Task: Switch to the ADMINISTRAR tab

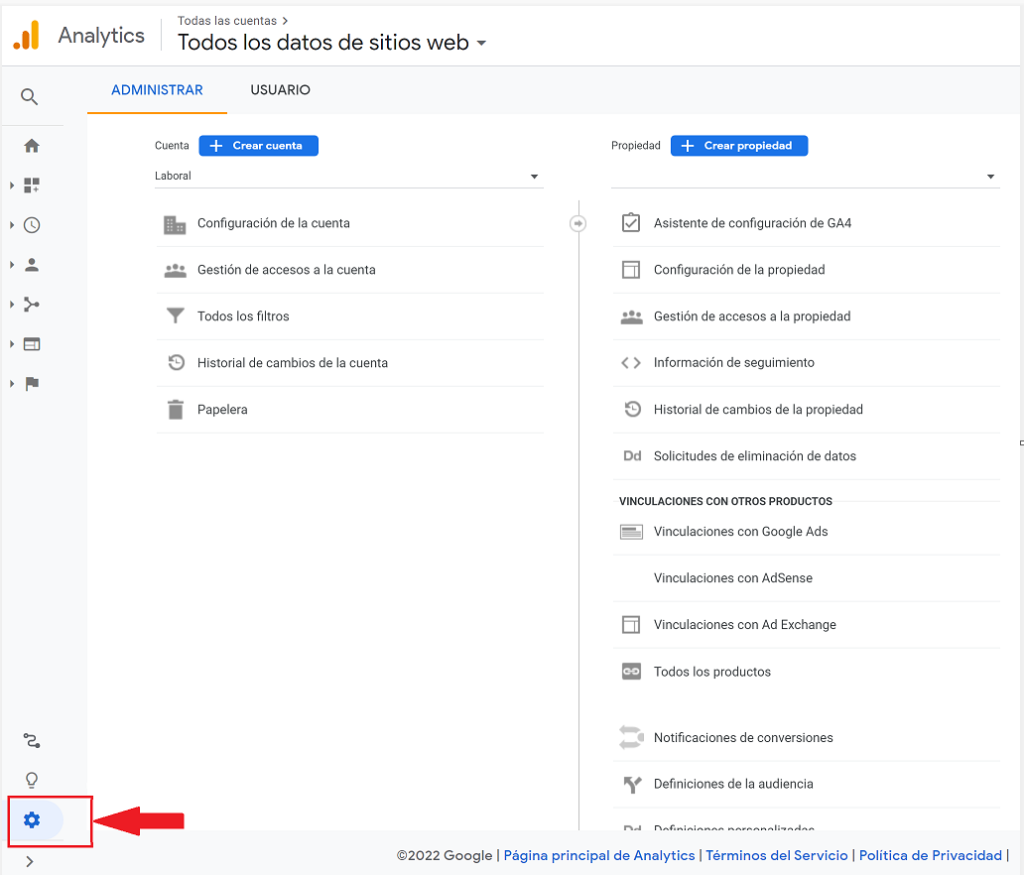Action: [x=157, y=90]
